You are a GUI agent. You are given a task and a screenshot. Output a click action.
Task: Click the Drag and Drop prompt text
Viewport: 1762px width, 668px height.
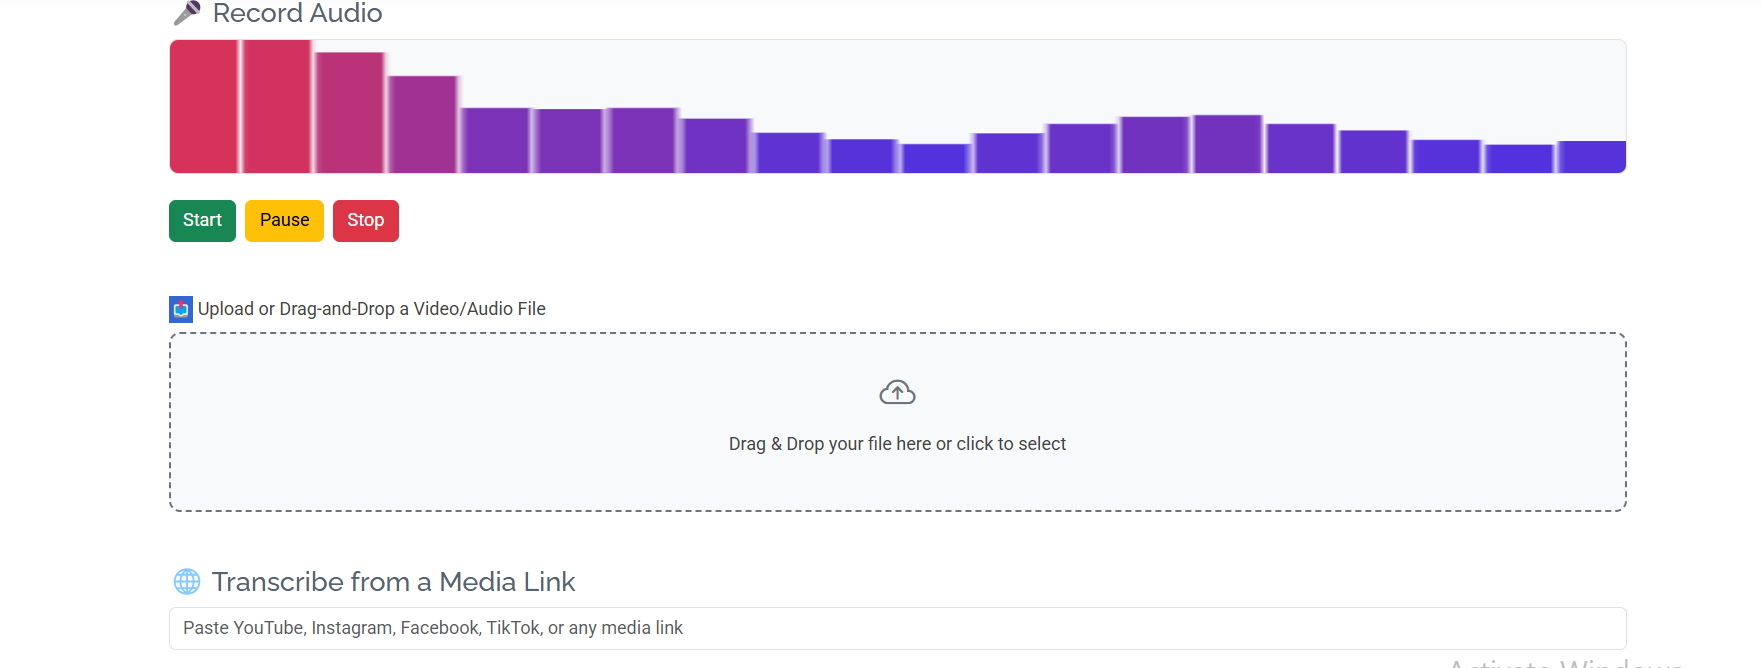[897, 443]
